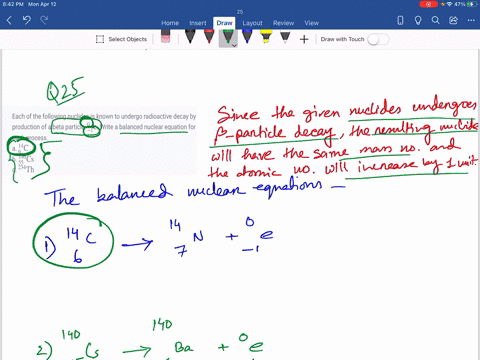
Task: Switch to mobile view icon
Action: pyautogui.click(x=400, y=21)
